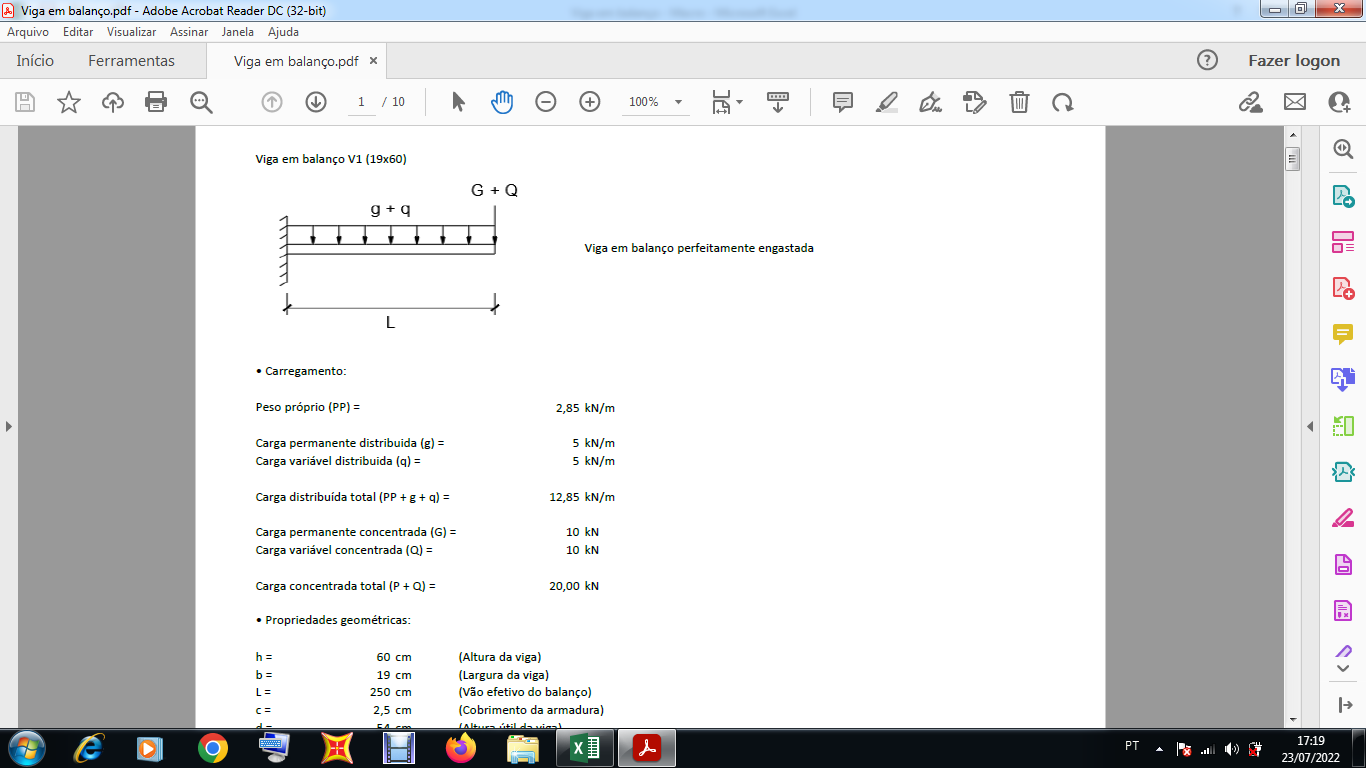Click scrollbar down arrow
Image resolution: width=1366 pixels, height=768 pixels.
click(x=1292, y=719)
